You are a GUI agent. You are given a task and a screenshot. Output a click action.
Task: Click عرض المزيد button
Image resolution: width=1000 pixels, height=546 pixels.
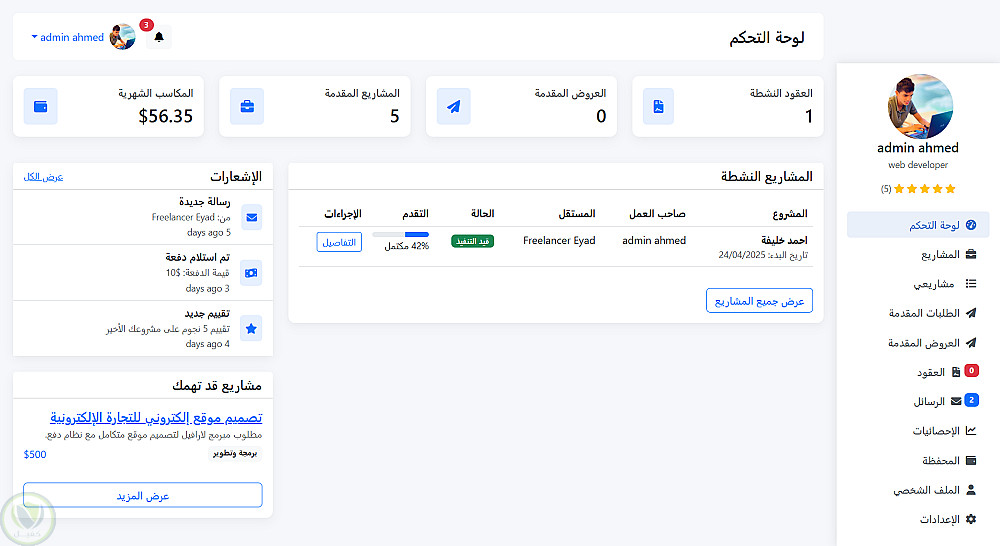pos(143,496)
